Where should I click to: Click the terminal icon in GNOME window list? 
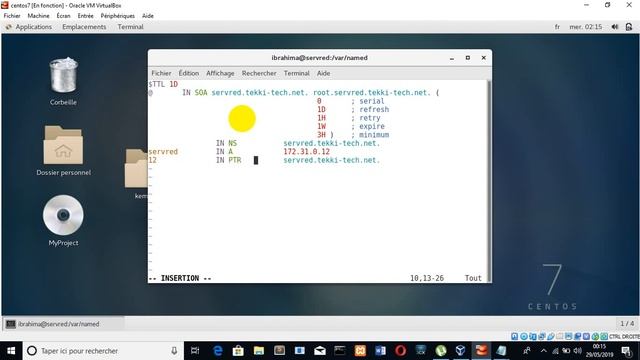click(x=11, y=324)
